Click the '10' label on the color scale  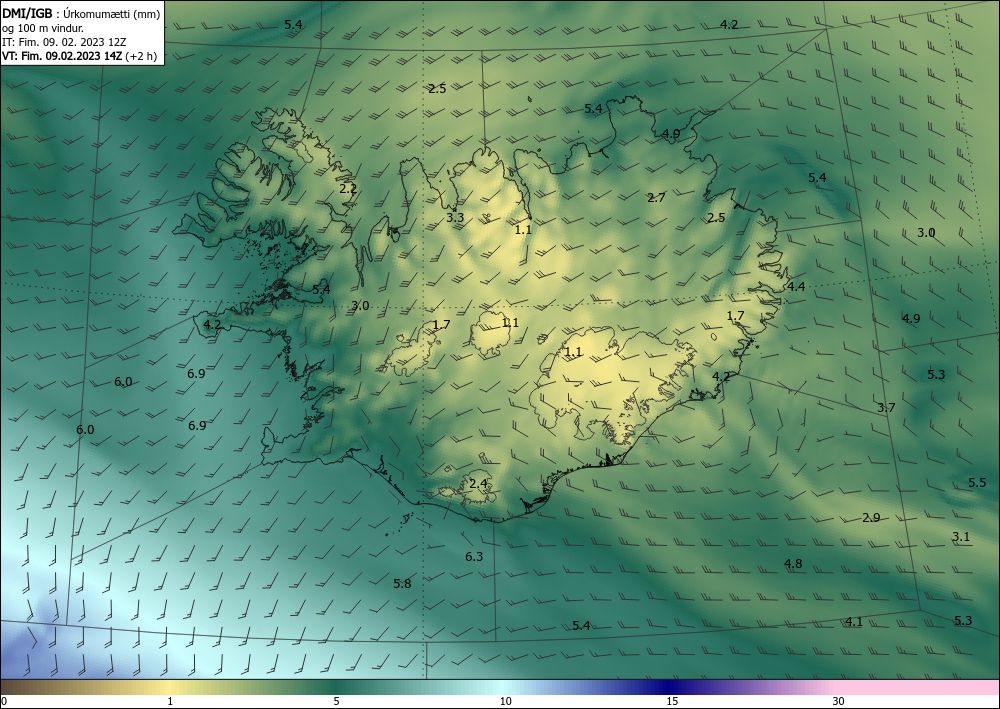(505, 702)
